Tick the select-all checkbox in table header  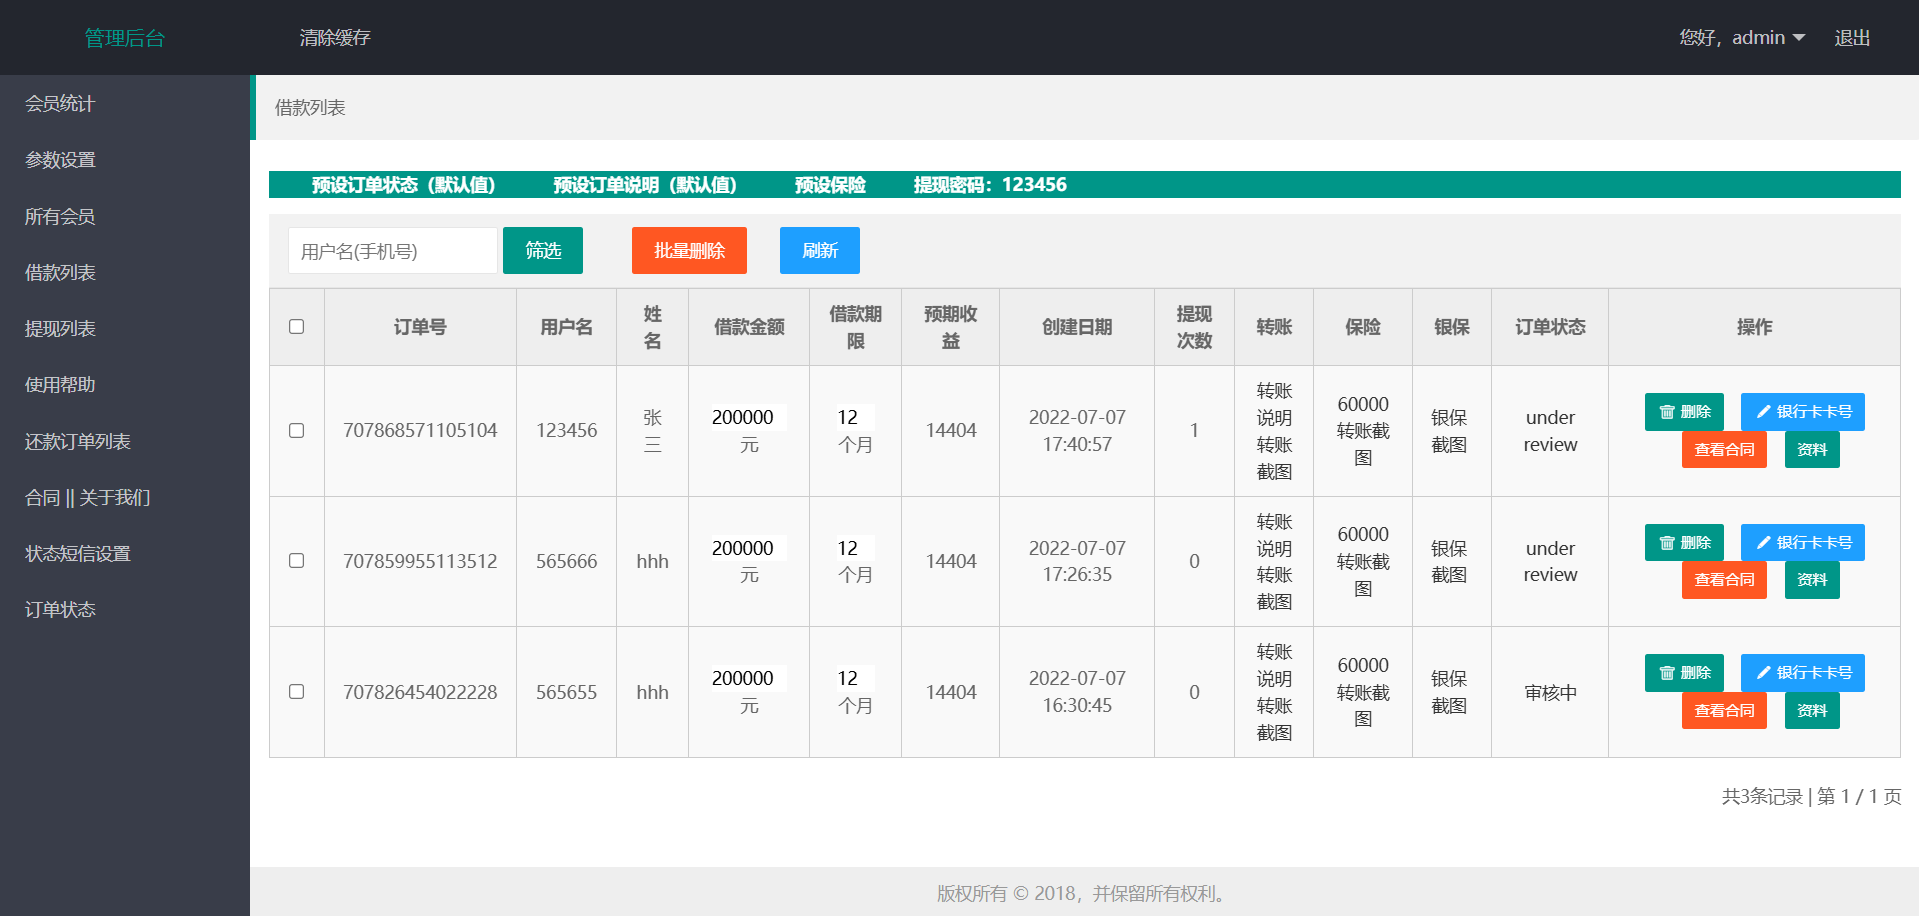(296, 327)
